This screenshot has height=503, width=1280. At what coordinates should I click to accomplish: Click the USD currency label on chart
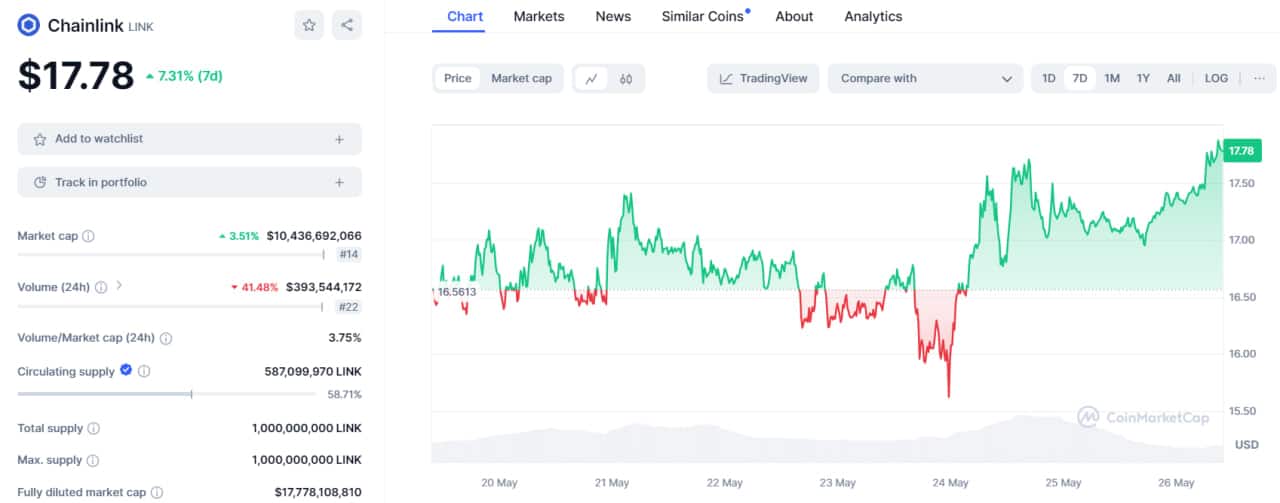tap(1246, 444)
